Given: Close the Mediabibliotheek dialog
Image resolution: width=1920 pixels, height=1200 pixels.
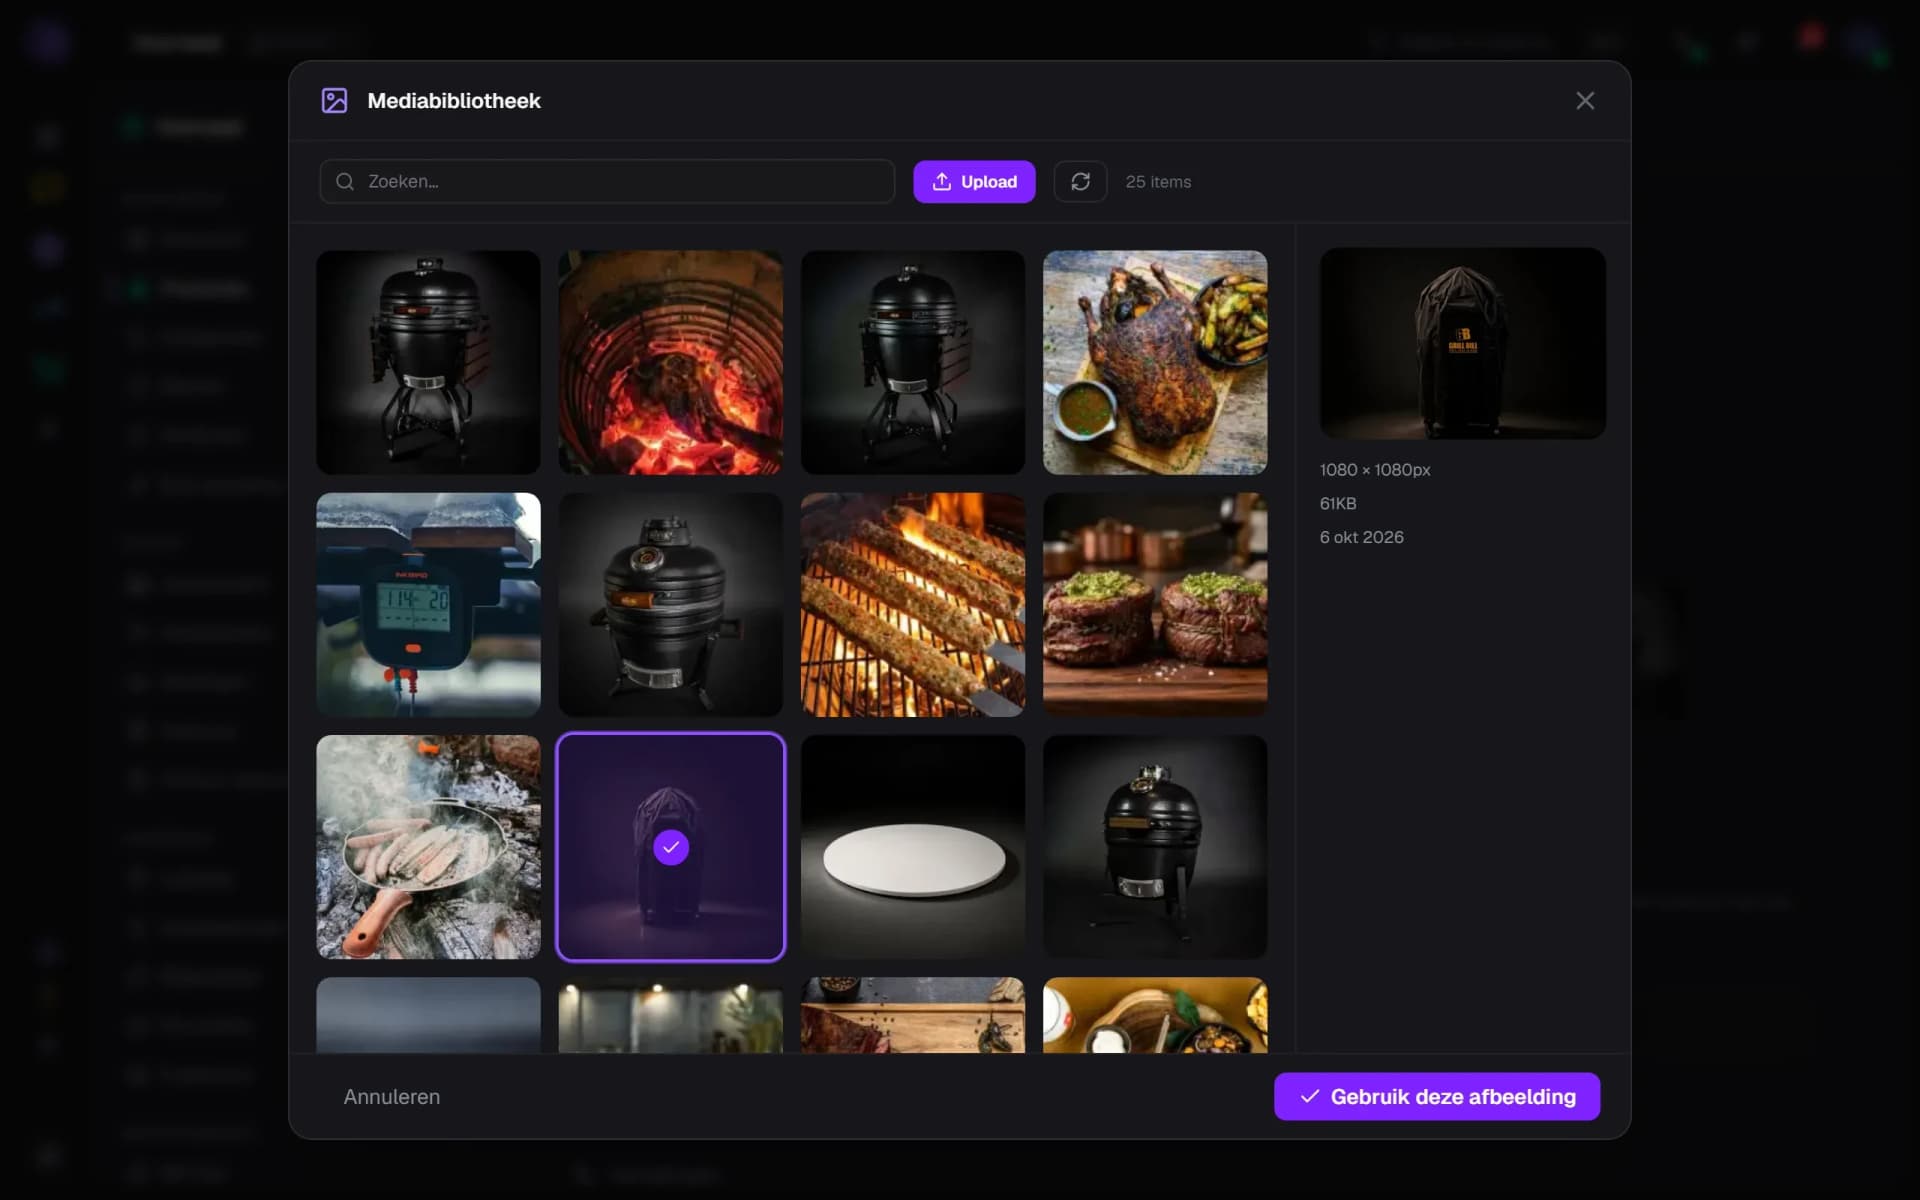Looking at the screenshot, I should 1585,101.
